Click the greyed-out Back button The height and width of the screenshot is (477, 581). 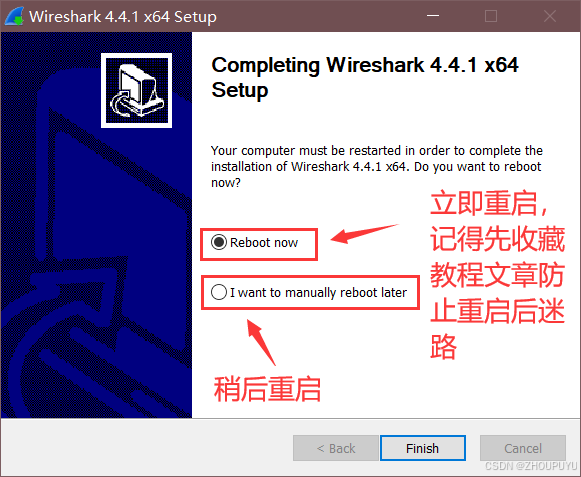(x=336, y=448)
